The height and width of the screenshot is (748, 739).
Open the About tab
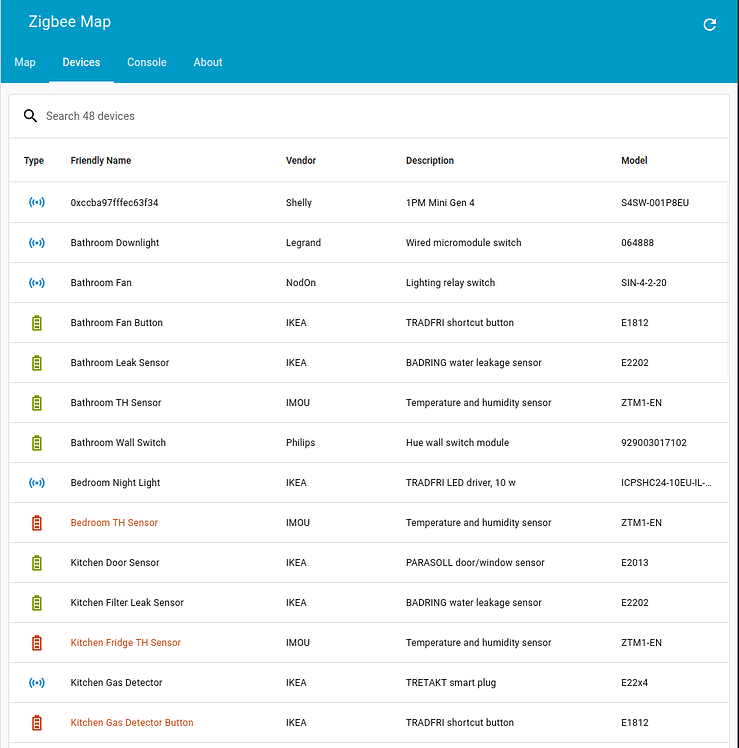pyautogui.click(x=208, y=62)
